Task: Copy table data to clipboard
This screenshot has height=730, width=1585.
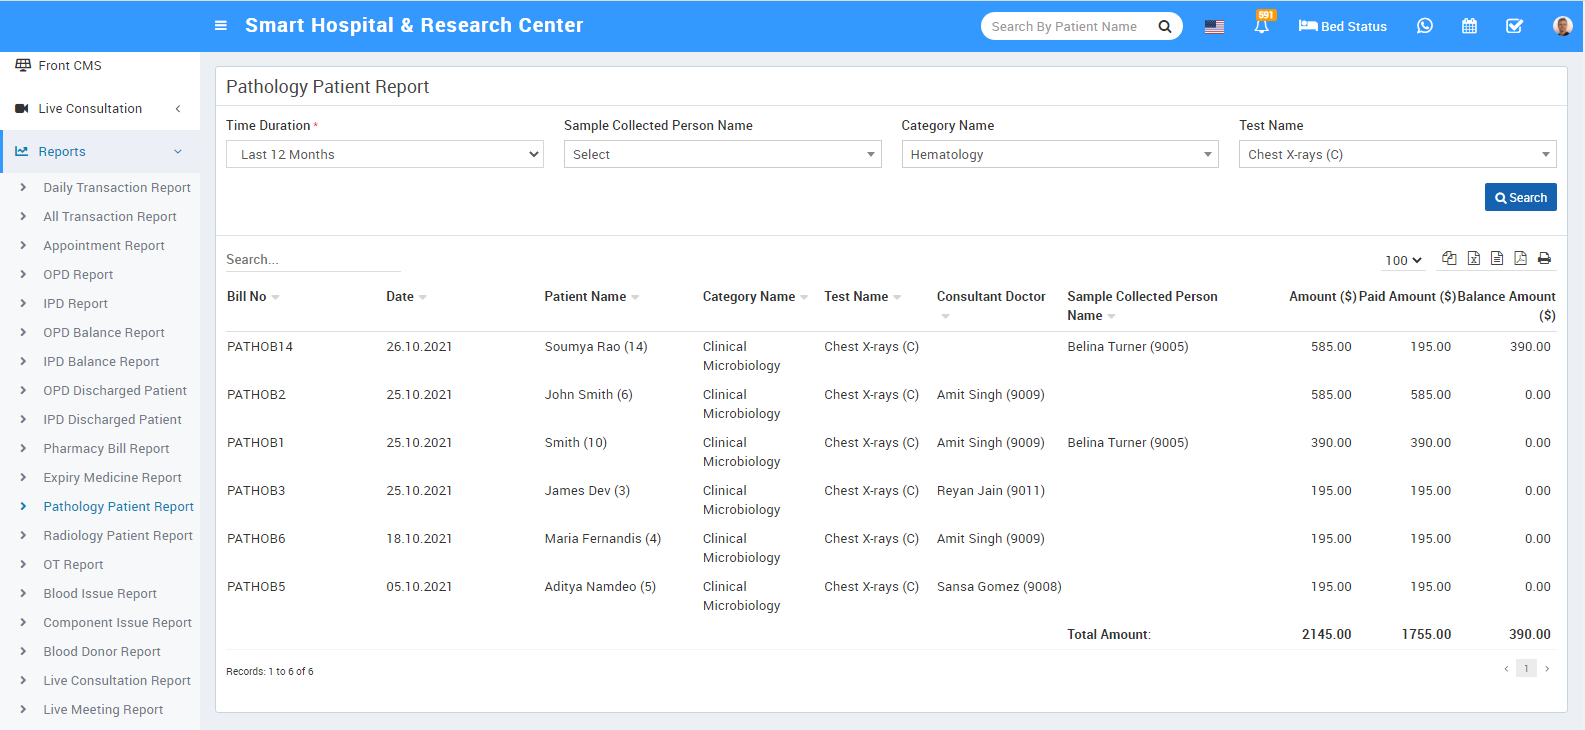Action: tap(1449, 258)
